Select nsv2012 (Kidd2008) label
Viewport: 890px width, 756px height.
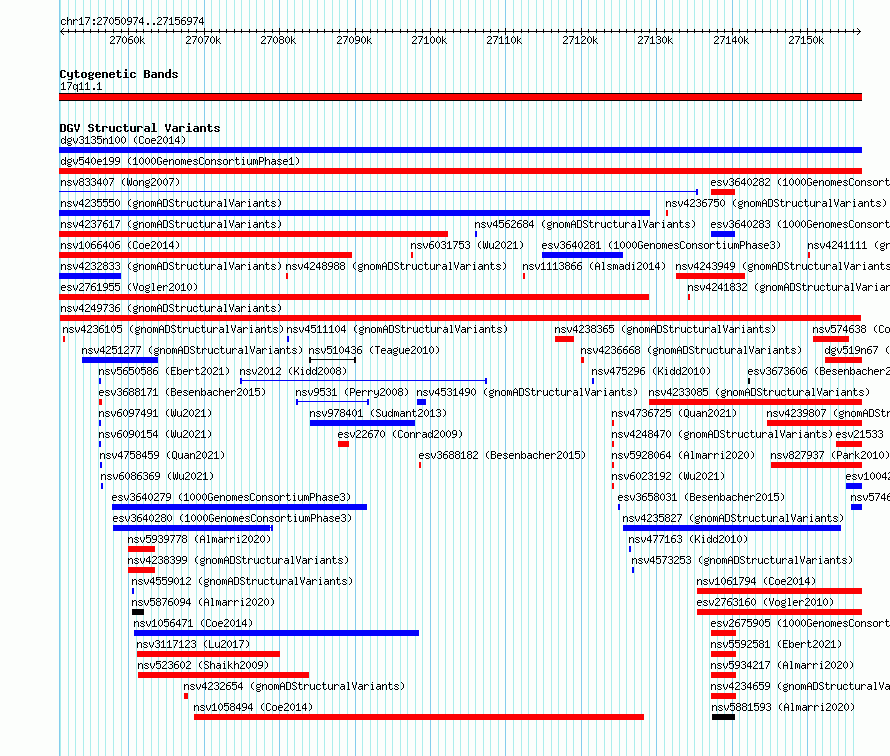coord(293,371)
